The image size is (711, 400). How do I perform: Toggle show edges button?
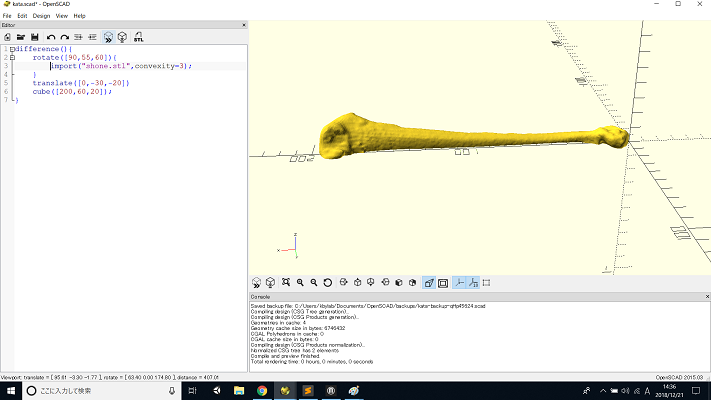487,283
